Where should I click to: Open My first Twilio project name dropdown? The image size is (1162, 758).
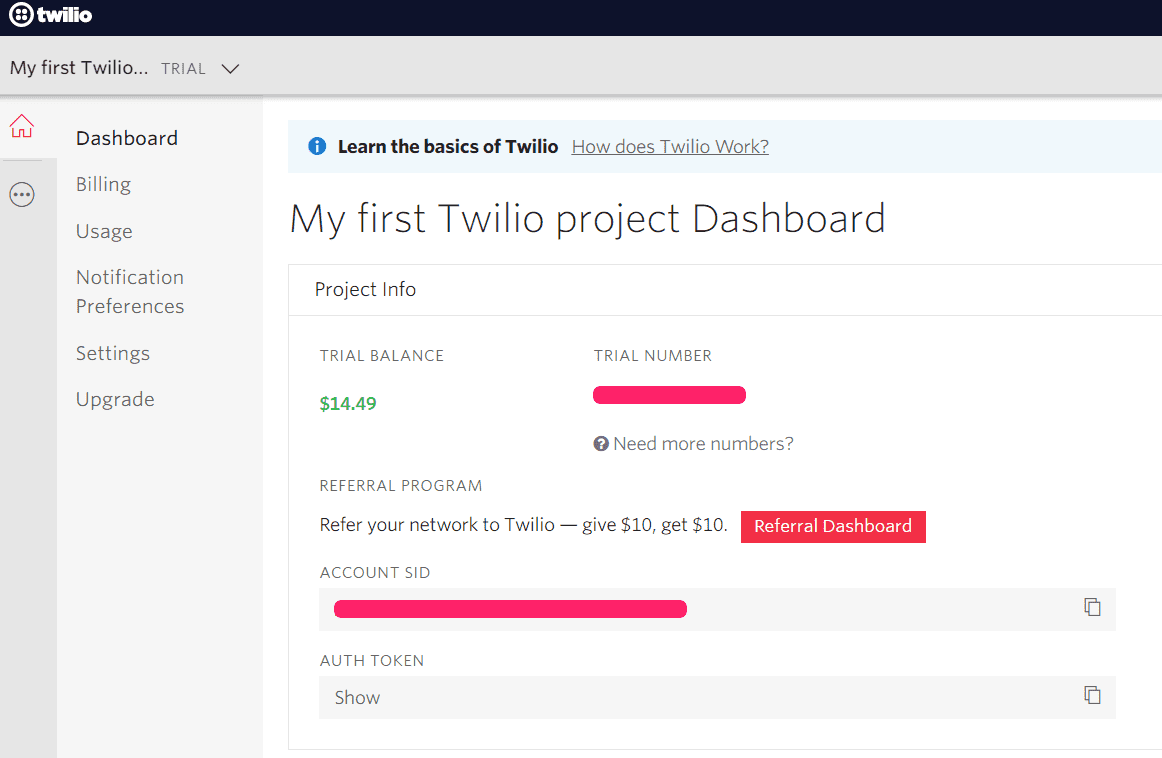tap(79, 68)
